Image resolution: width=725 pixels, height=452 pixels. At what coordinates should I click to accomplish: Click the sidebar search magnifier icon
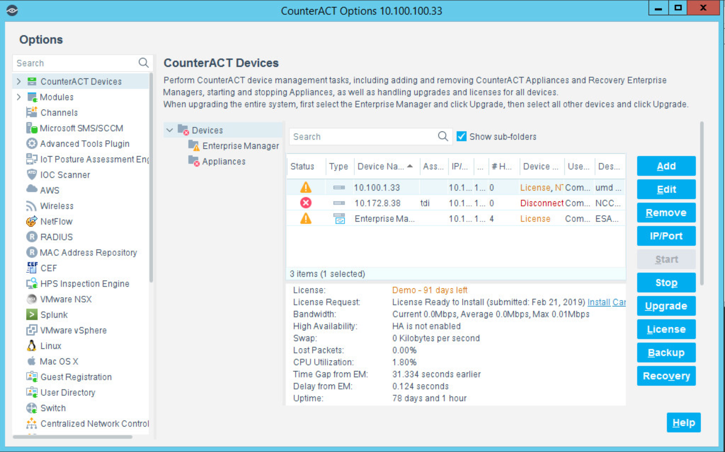(143, 62)
